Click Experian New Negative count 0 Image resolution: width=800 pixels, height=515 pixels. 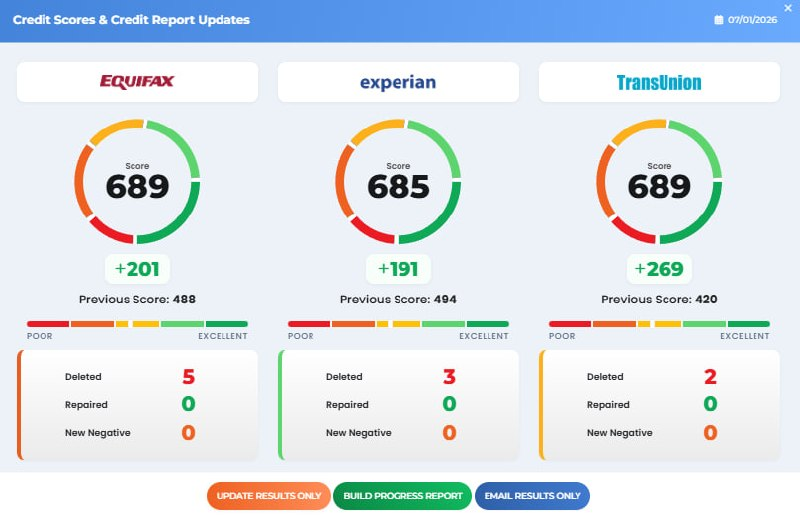click(449, 433)
